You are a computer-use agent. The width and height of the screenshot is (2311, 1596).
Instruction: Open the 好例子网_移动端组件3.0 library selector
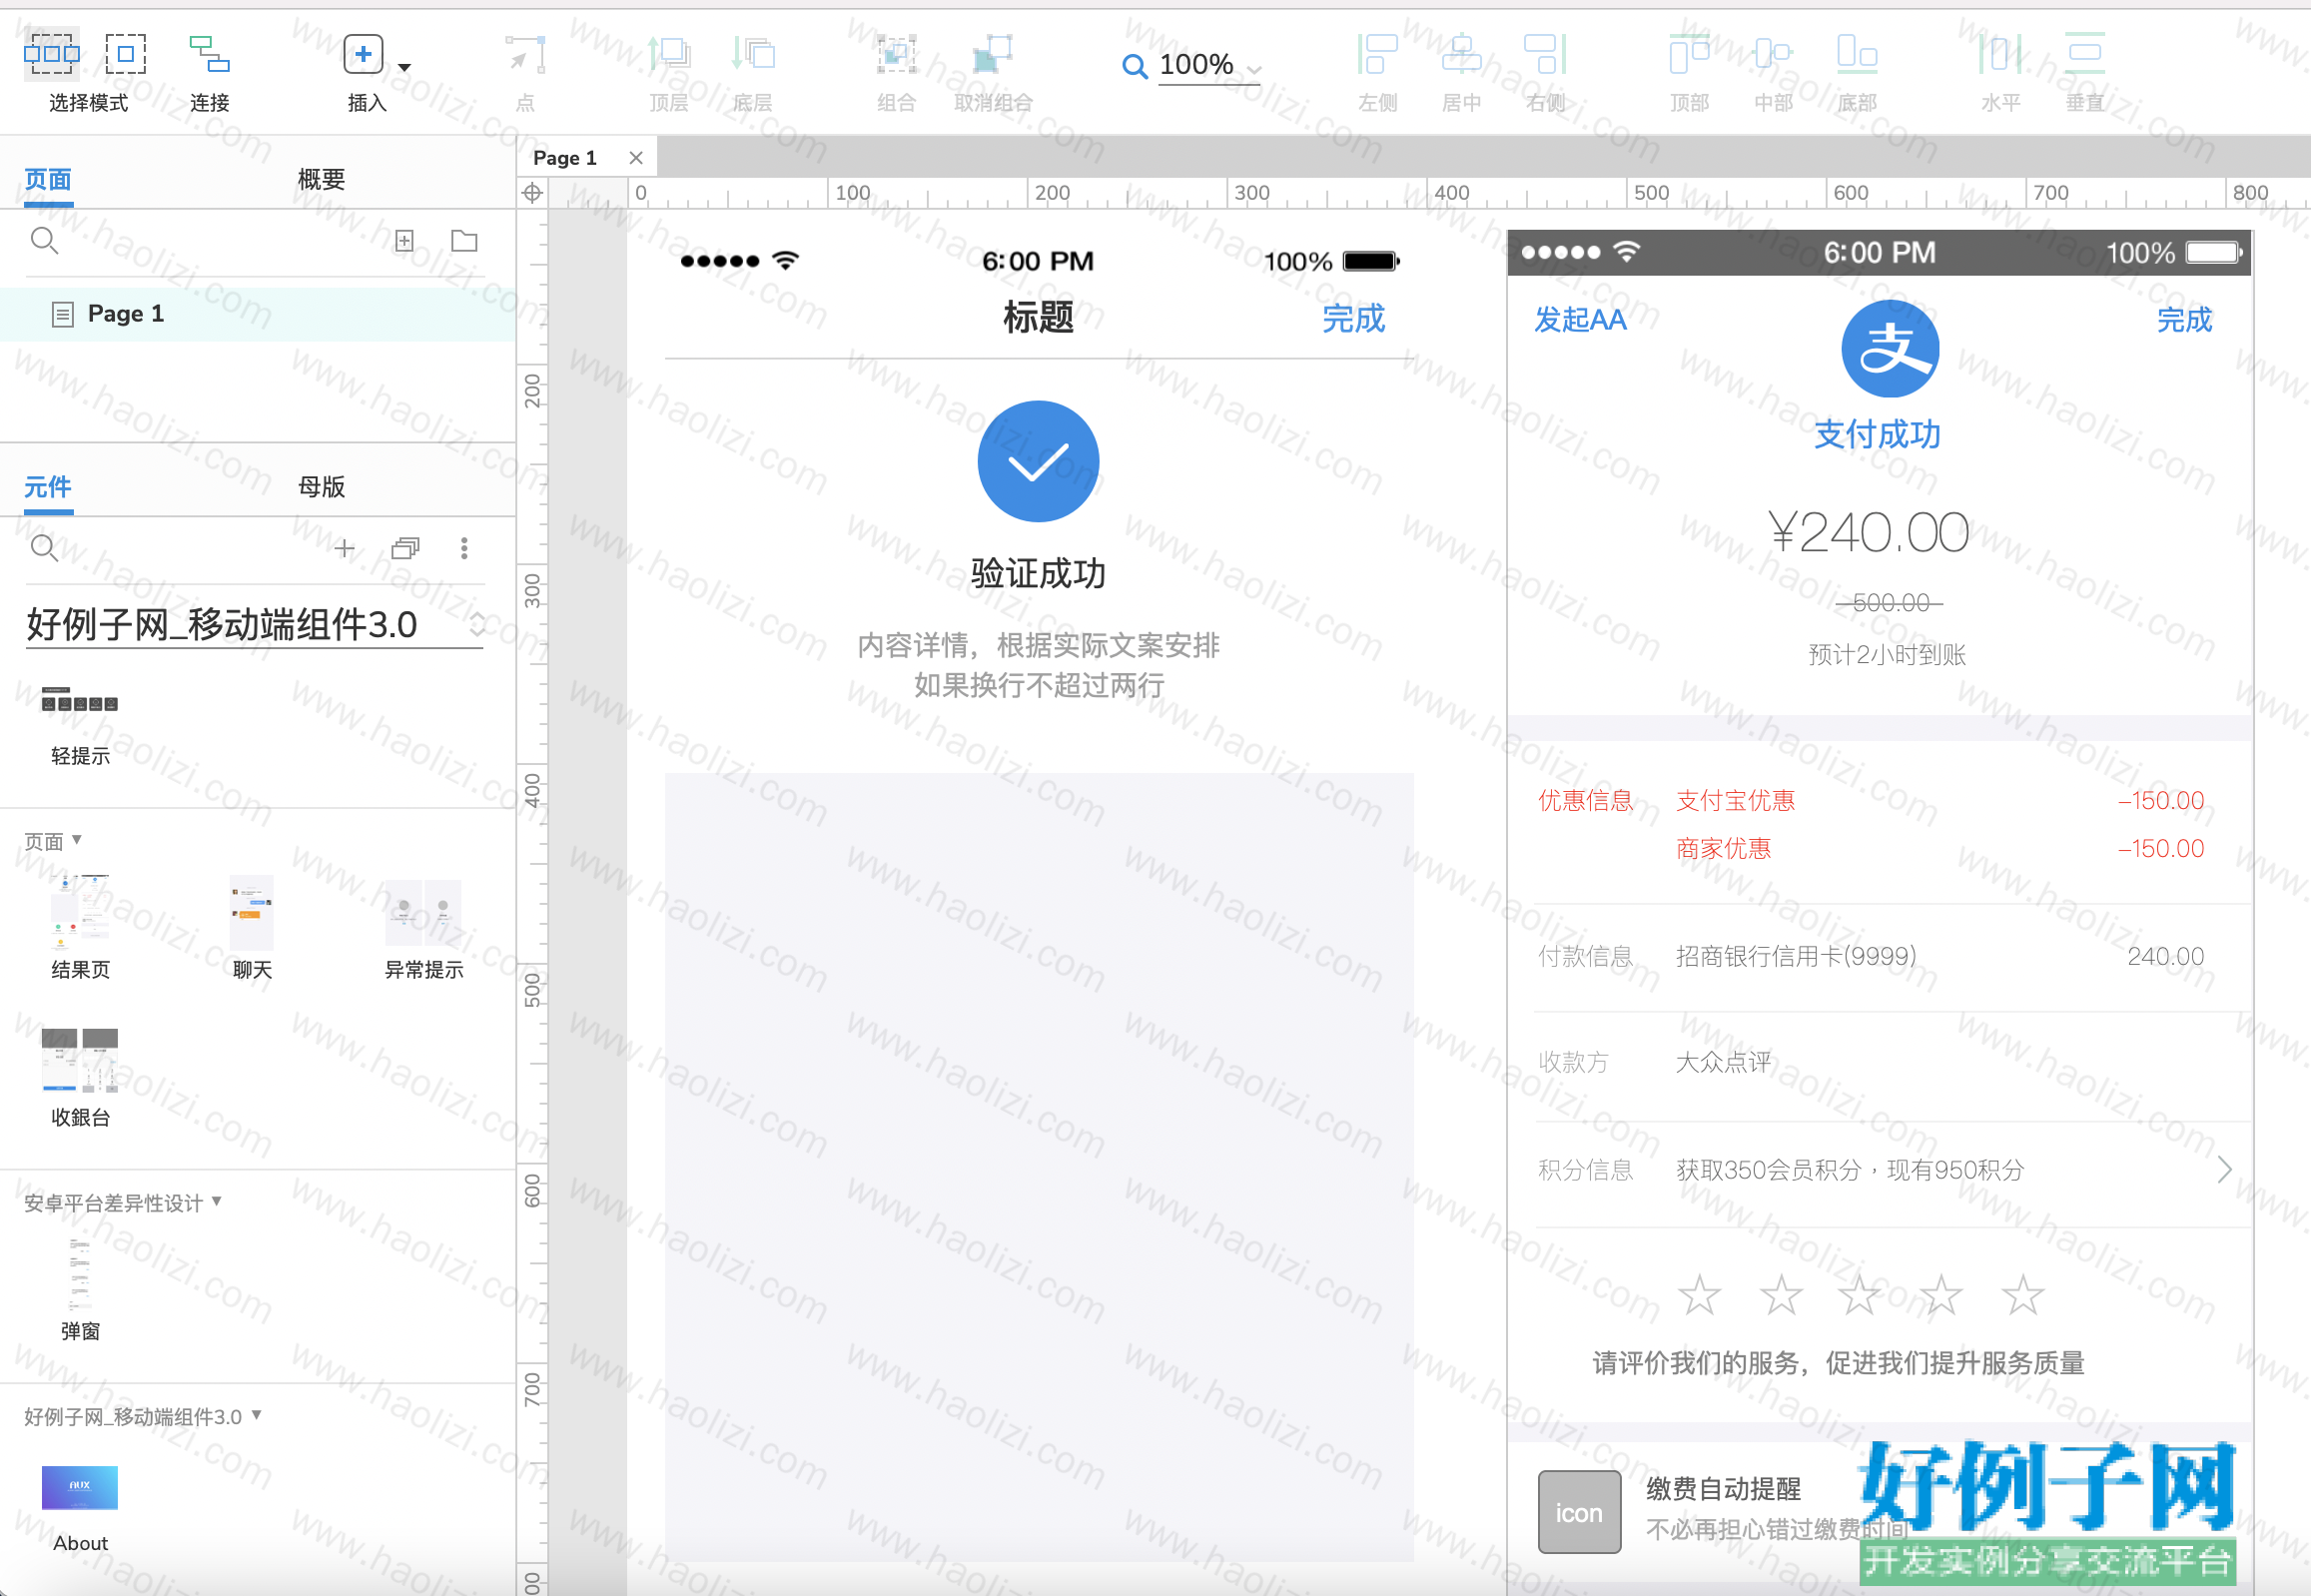[x=255, y=625]
